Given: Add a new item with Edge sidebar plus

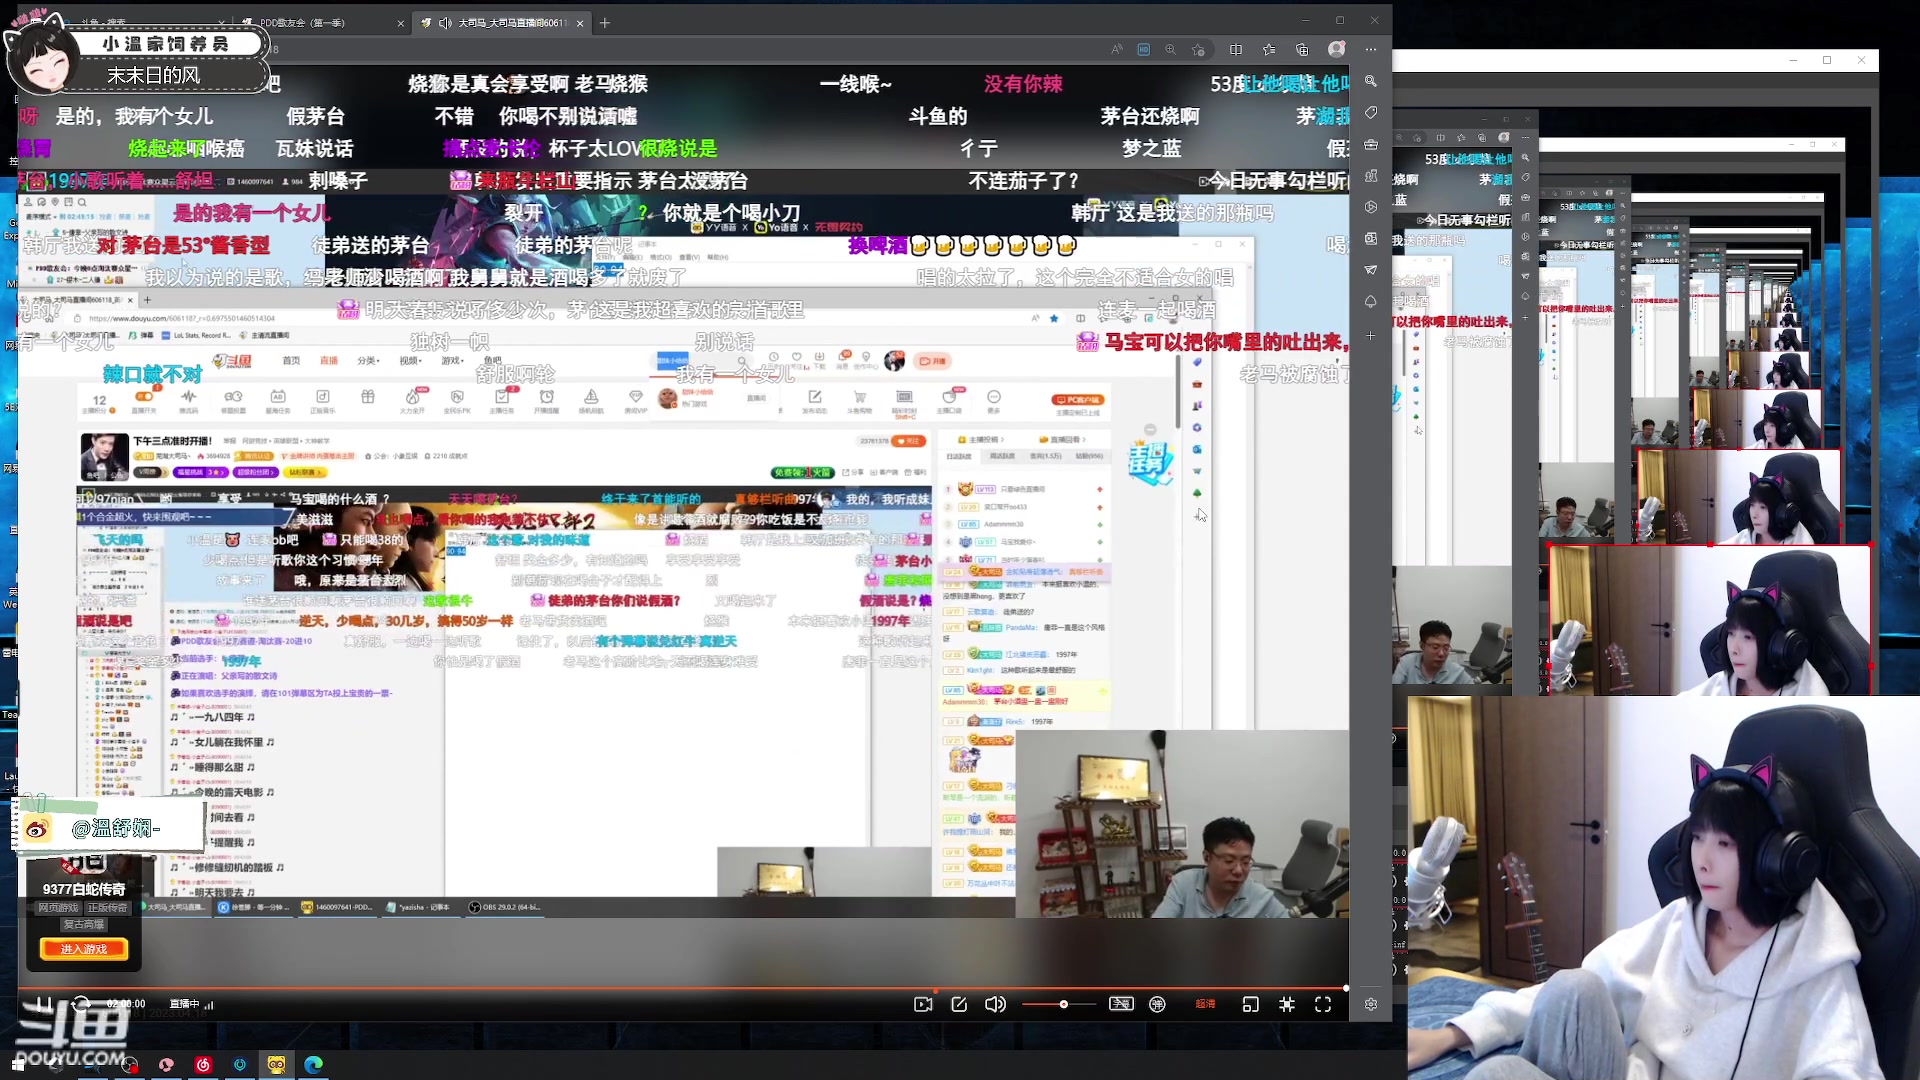Looking at the screenshot, I should (1371, 335).
